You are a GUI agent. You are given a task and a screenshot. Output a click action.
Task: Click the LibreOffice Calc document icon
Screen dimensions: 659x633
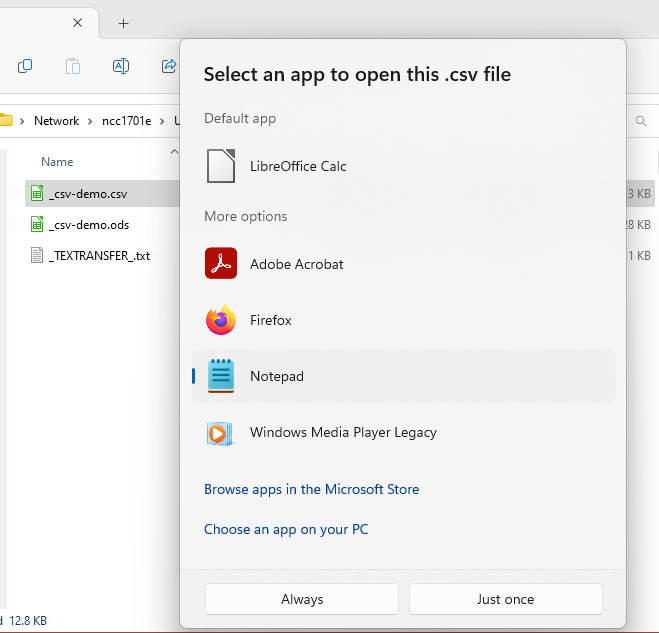pos(221,166)
